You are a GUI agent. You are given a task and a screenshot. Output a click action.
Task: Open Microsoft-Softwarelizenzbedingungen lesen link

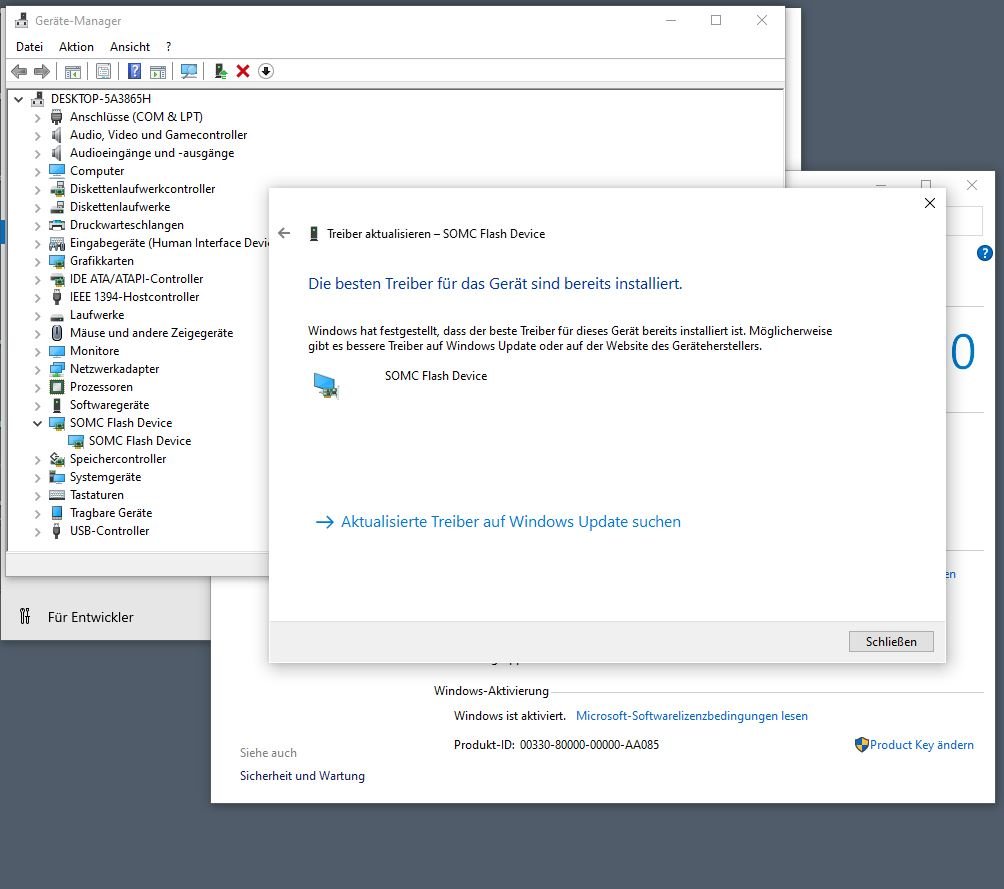[x=692, y=716]
